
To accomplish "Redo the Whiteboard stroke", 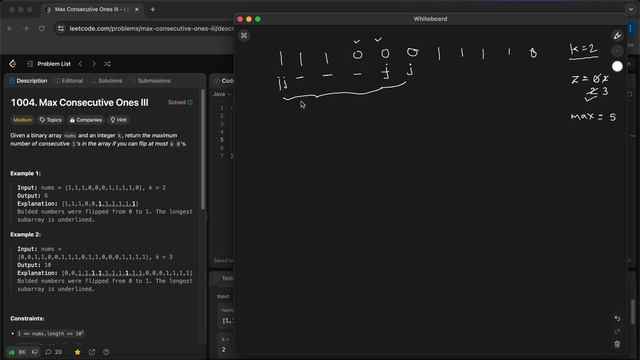I will [x=617, y=331].
